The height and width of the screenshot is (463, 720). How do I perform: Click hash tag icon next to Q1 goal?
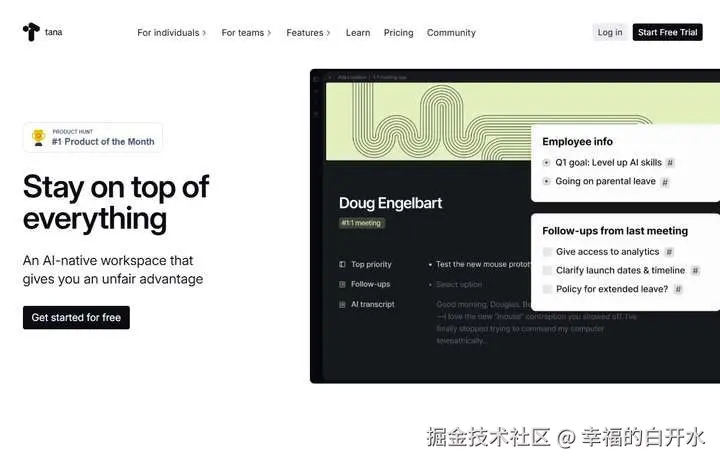[x=670, y=163]
